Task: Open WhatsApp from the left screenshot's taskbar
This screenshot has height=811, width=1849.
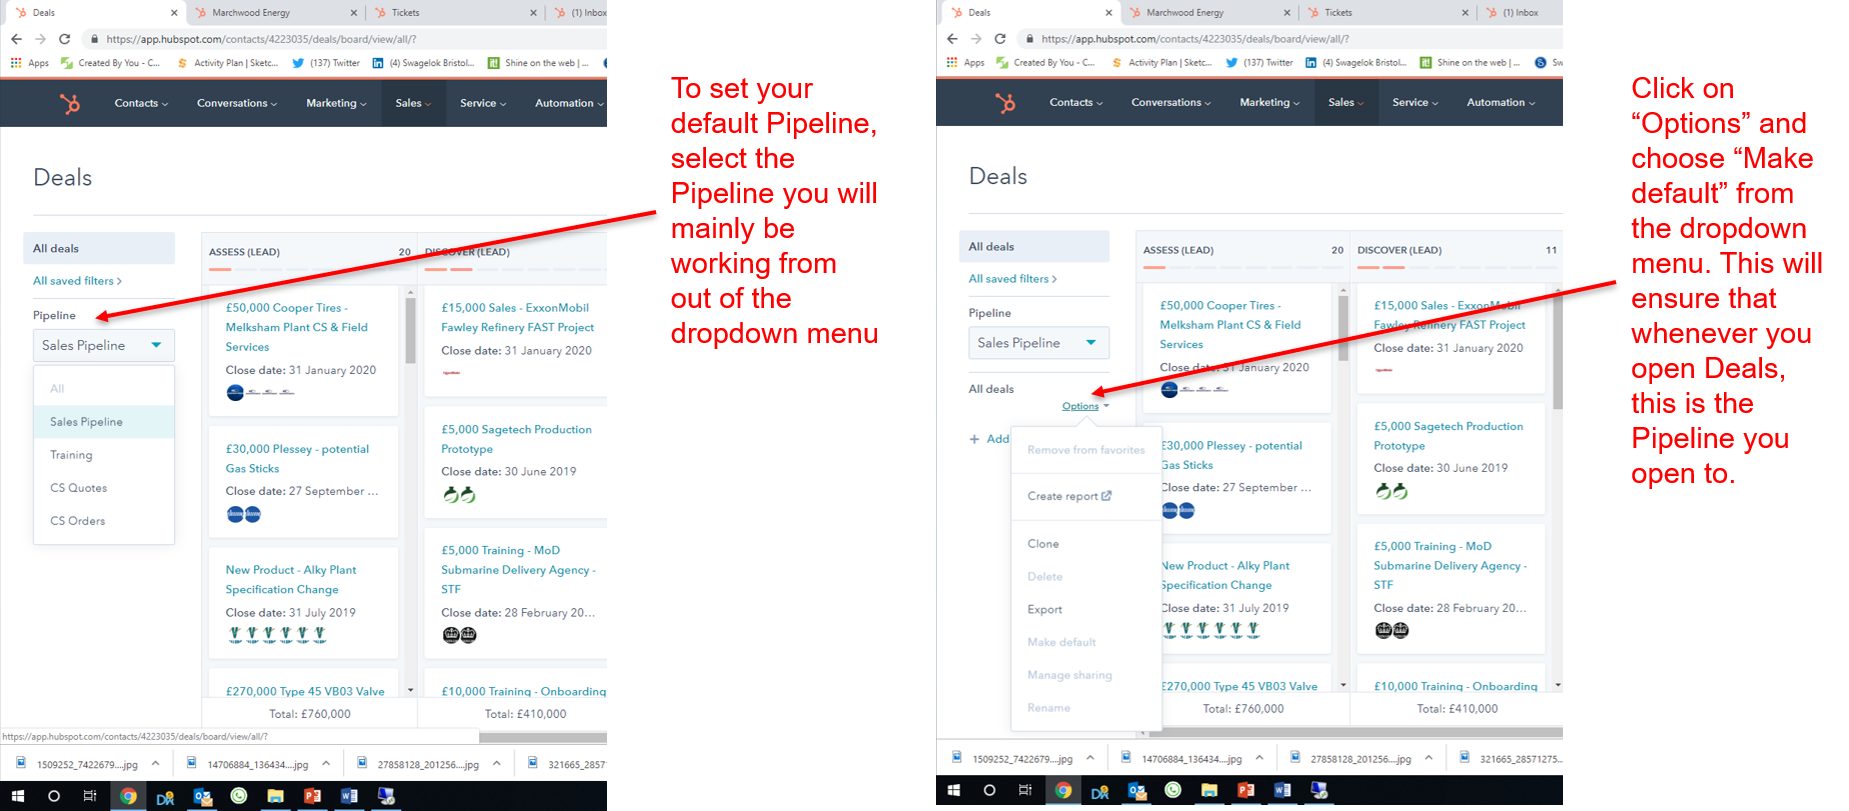Action: click(x=239, y=796)
